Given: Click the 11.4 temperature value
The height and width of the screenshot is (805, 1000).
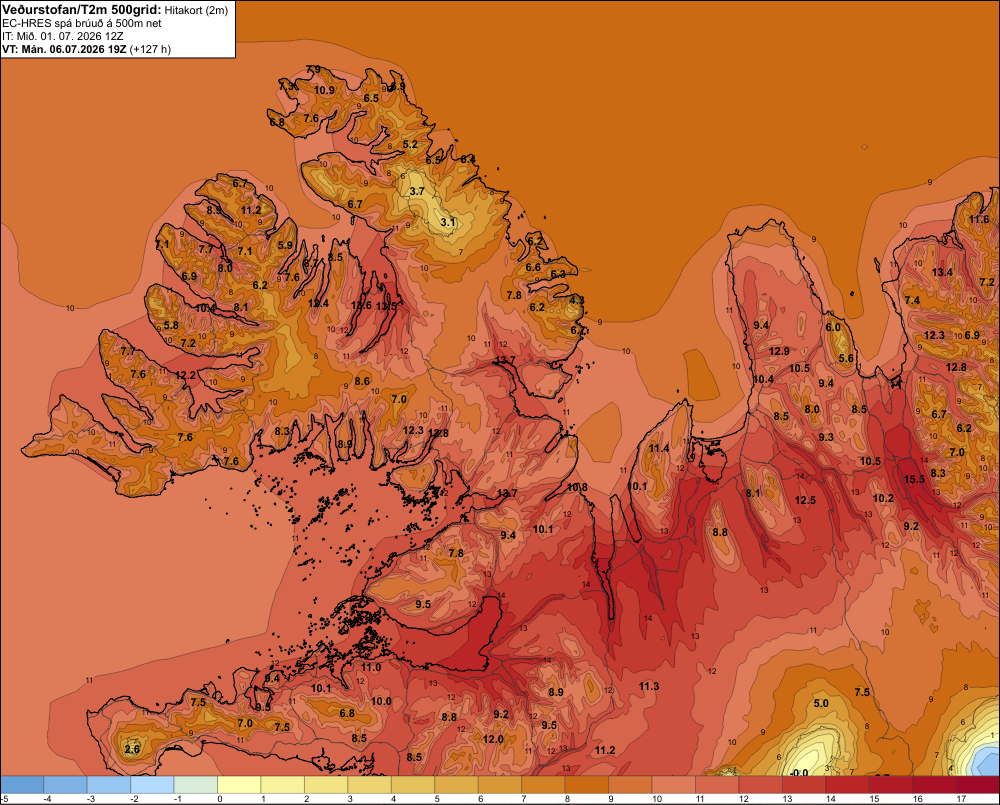Looking at the screenshot, I should tap(659, 448).
